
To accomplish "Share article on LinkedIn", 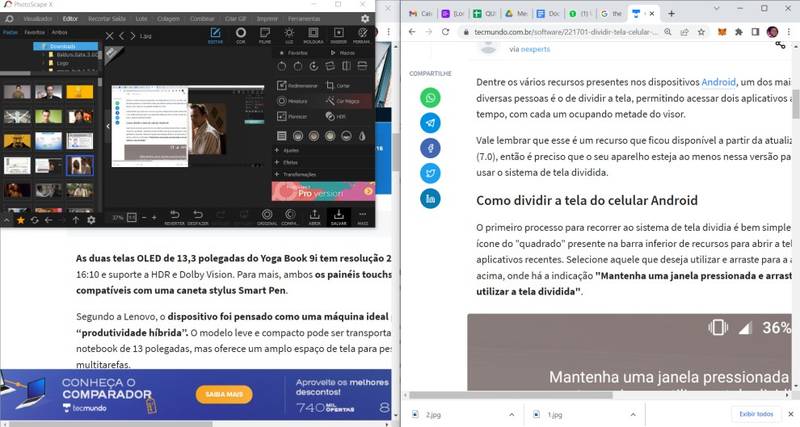I will pos(430,198).
